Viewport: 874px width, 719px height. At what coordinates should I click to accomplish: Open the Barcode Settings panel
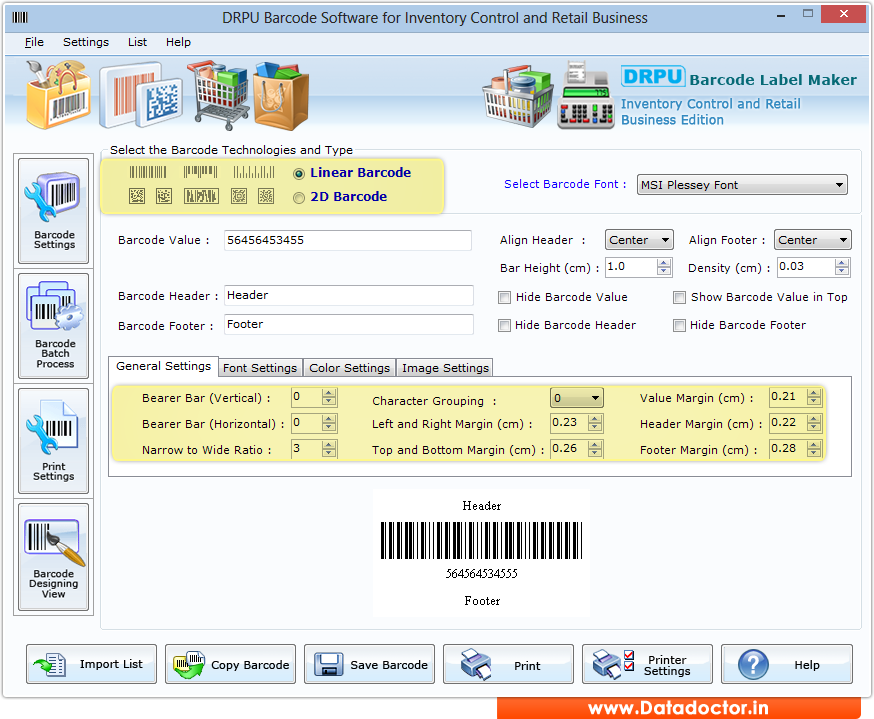(53, 210)
